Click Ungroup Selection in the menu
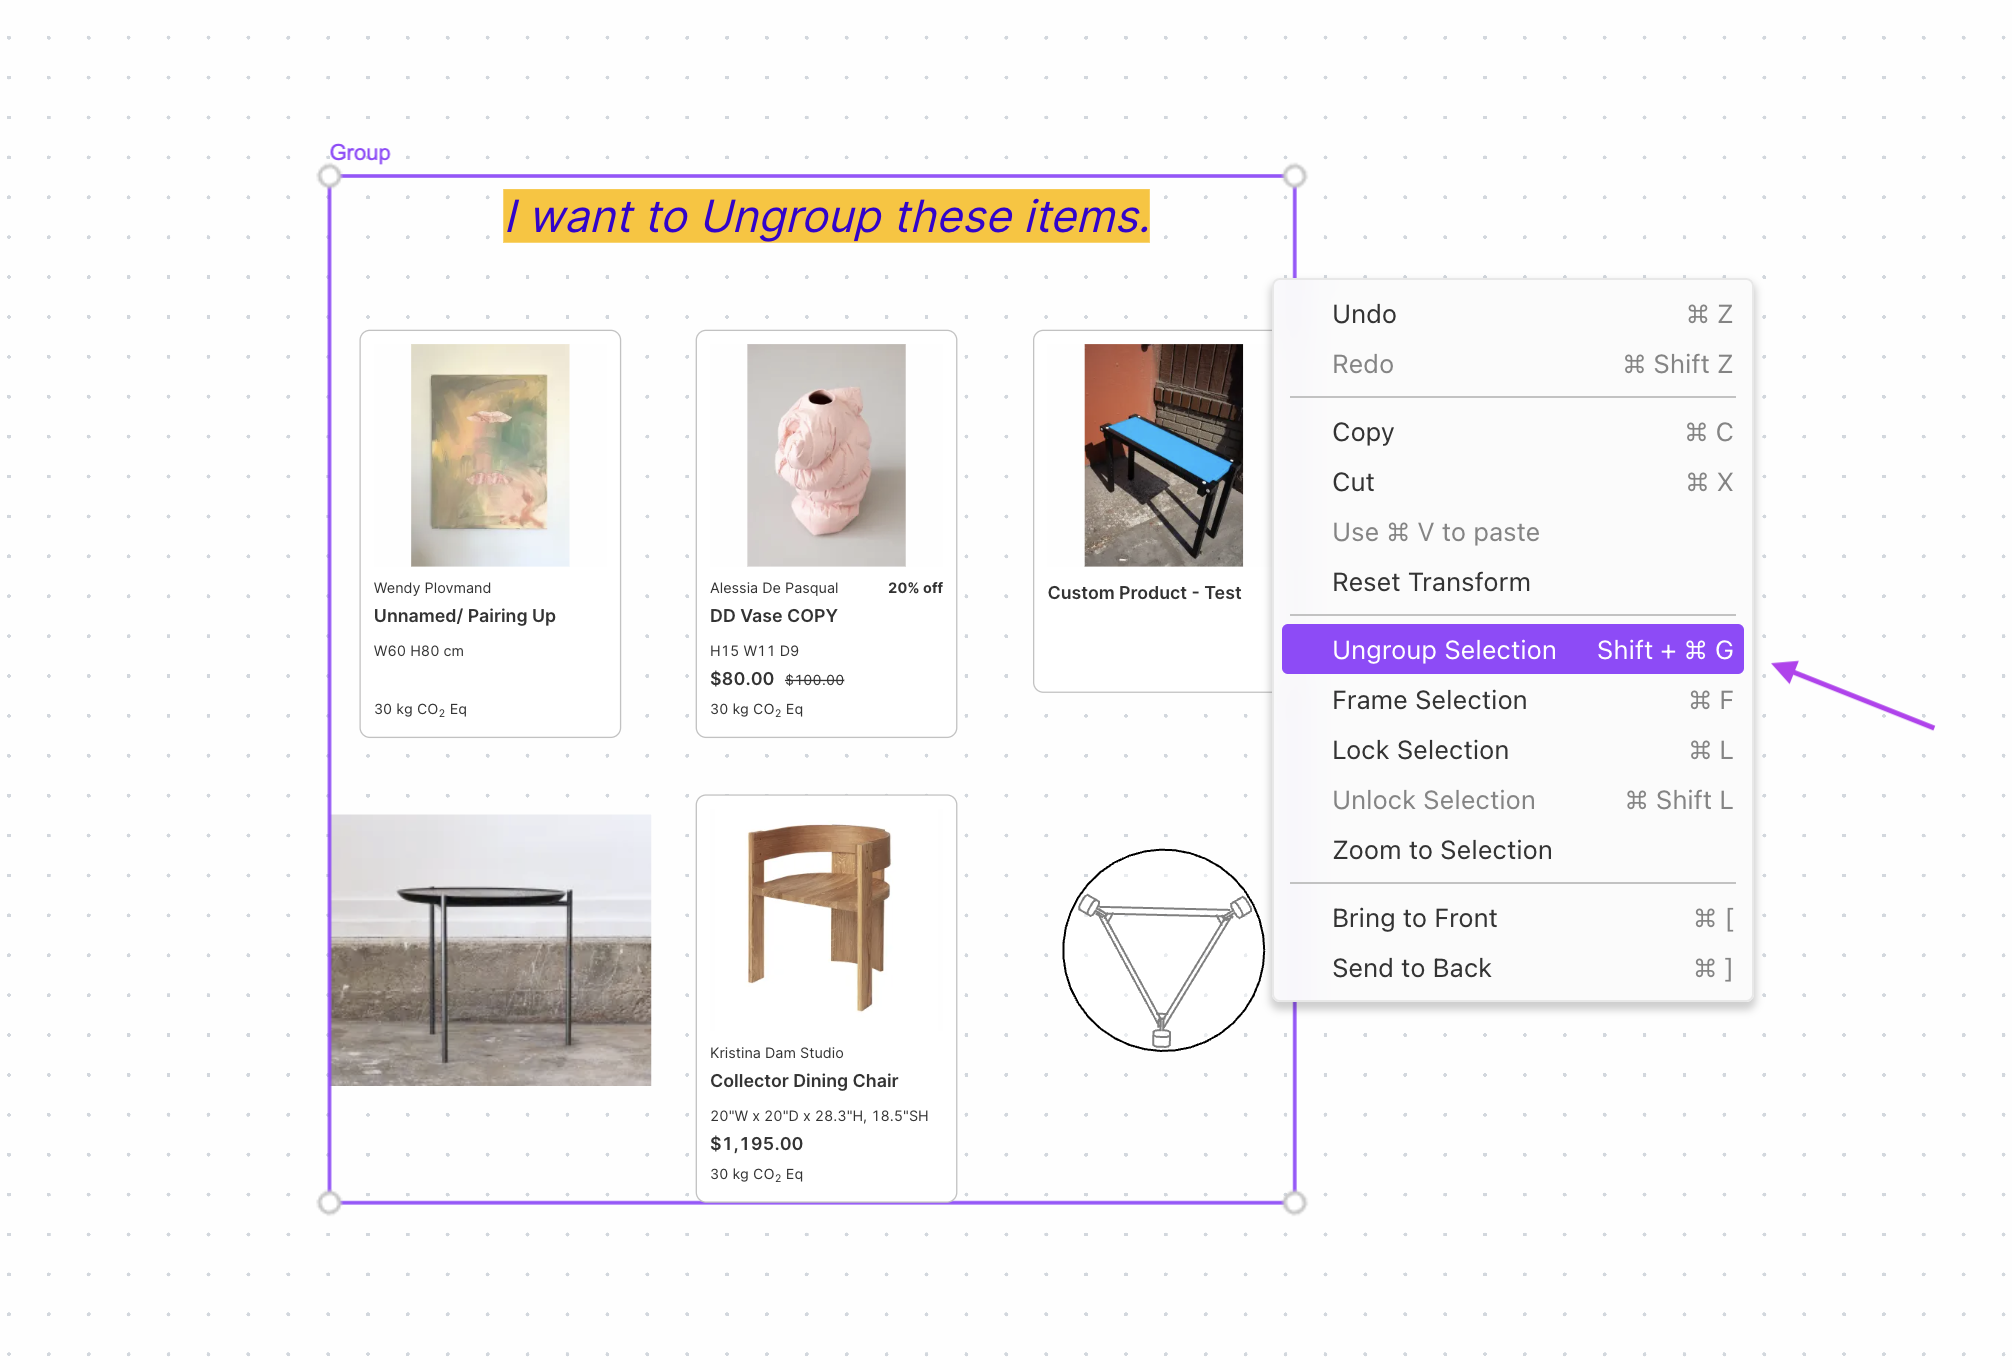The height and width of the screenshot is (1370, 2012). [1512, 650]
